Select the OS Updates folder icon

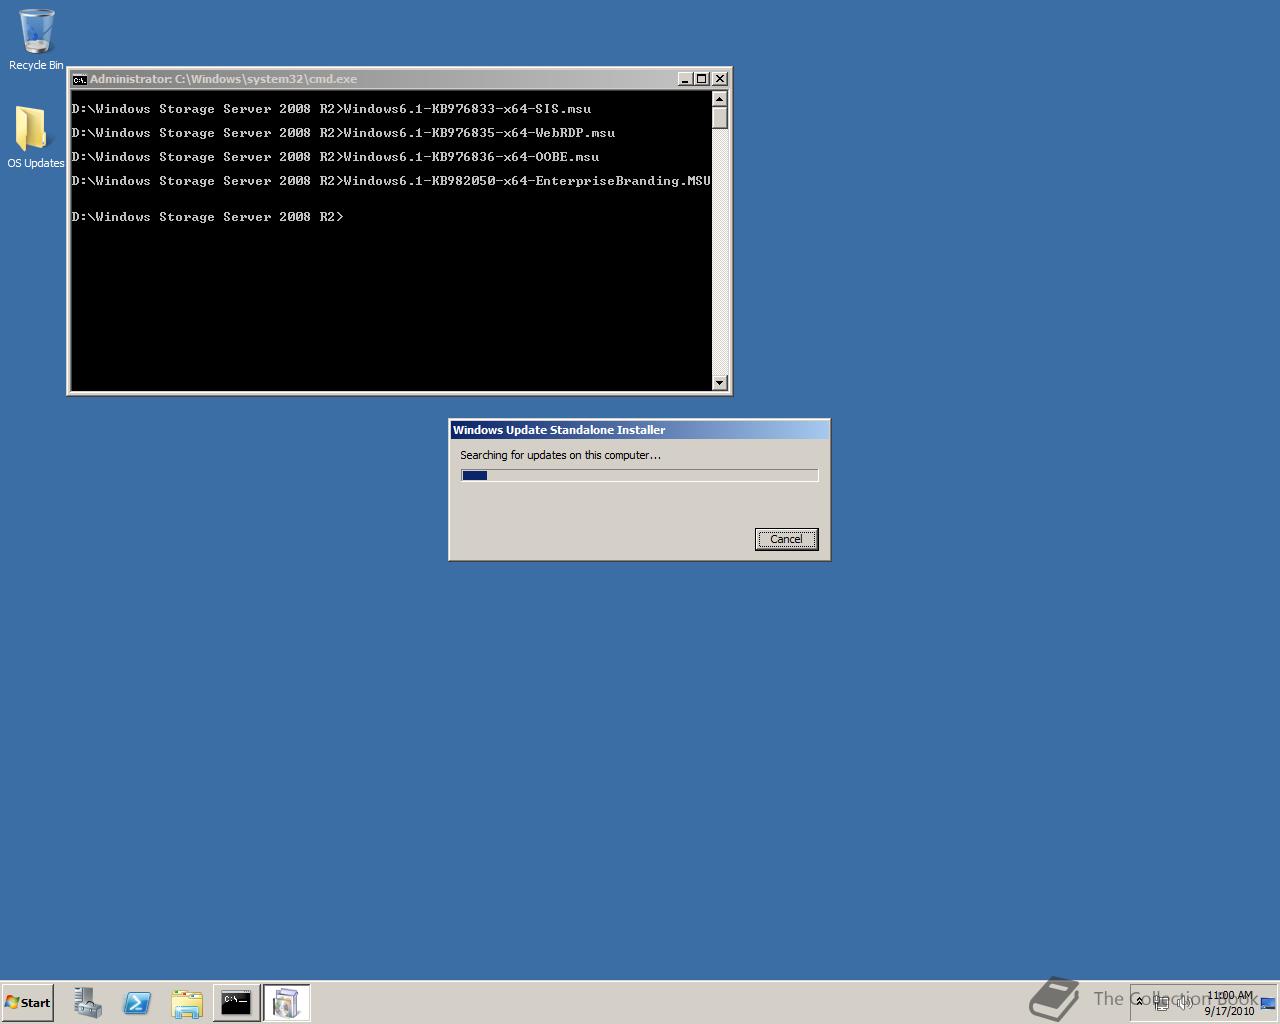[36, 137]
